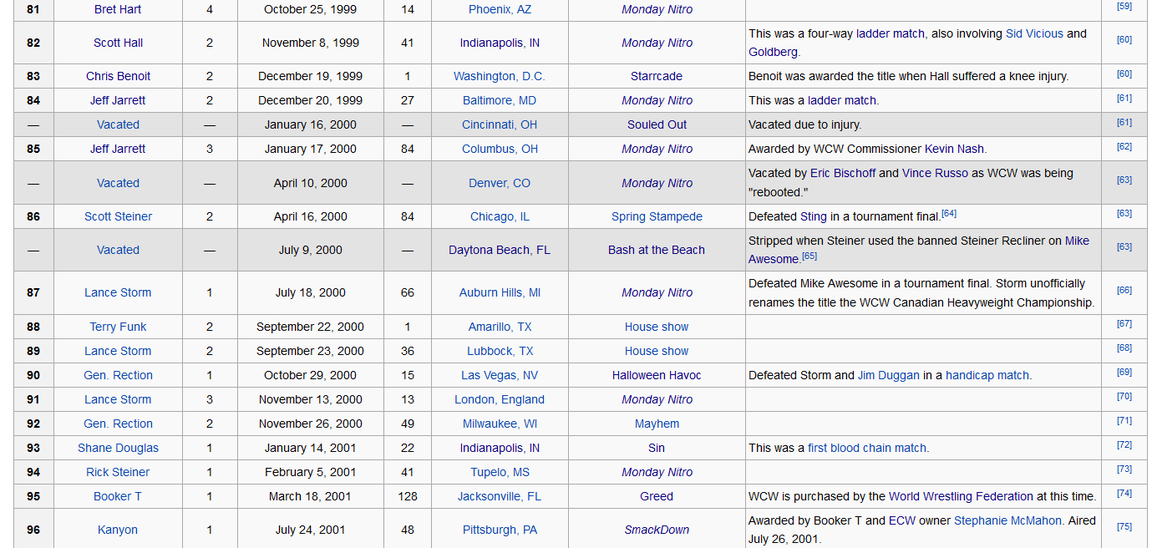Screen dimensions: 1152x548
Task: Open the Starrcade event link
Action: [x=657, y=76]
